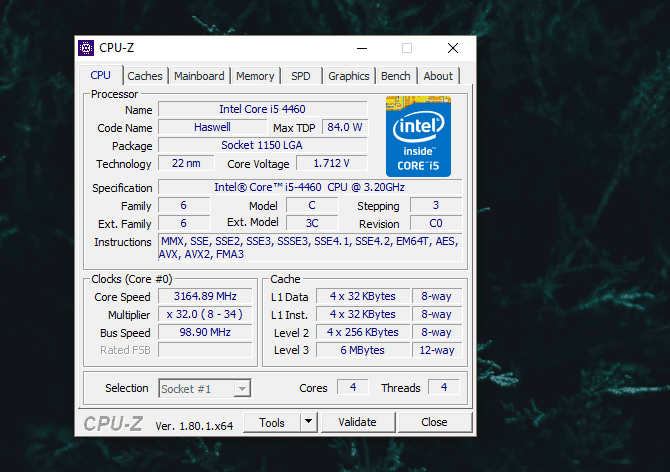Close the CPU-Z window via title bar

(453, 48)
